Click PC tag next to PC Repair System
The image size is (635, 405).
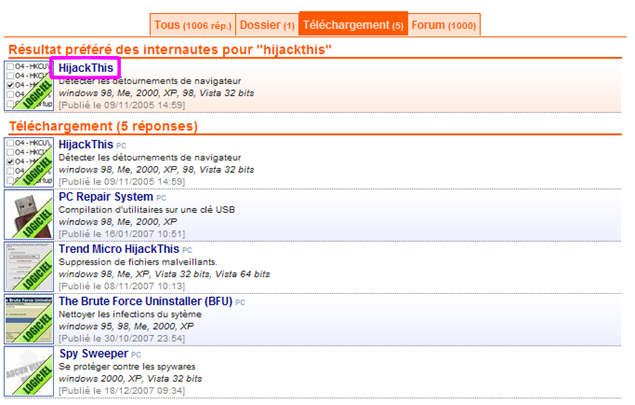pyautogui.click(x=161, y=198)
